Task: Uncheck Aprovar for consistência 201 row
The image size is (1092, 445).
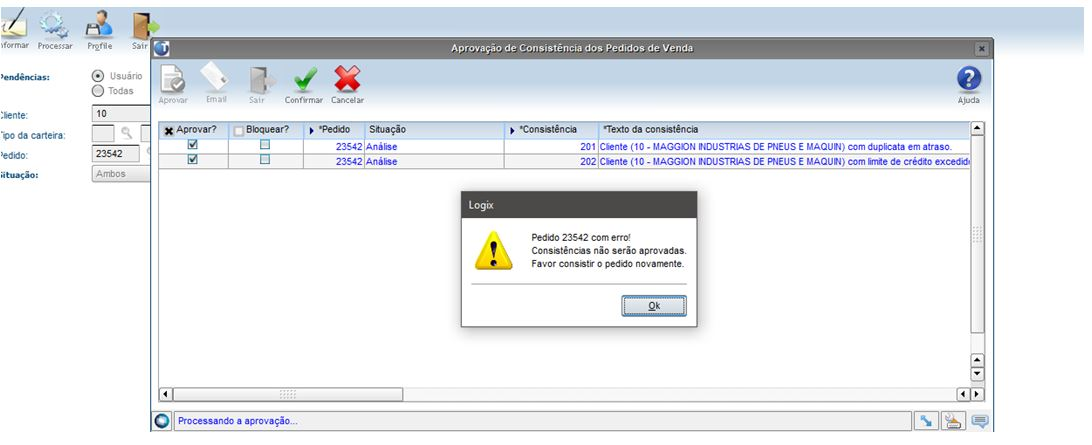Action: point(193,145)
